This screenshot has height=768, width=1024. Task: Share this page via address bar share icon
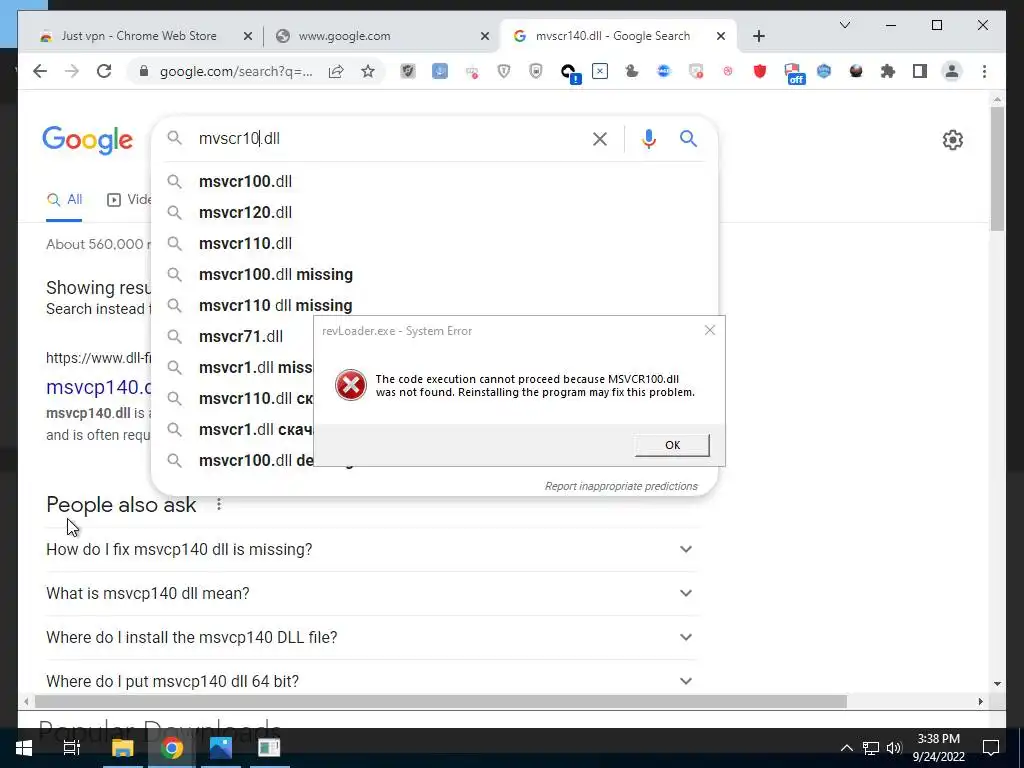[x=336, y=71]
